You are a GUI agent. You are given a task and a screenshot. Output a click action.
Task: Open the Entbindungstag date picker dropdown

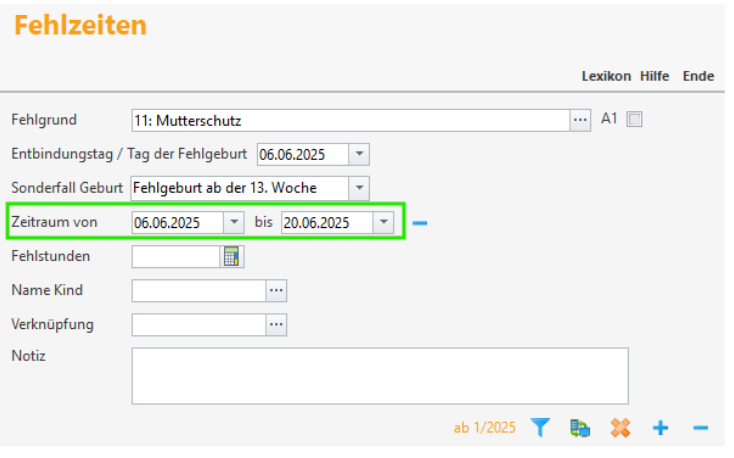359,154
